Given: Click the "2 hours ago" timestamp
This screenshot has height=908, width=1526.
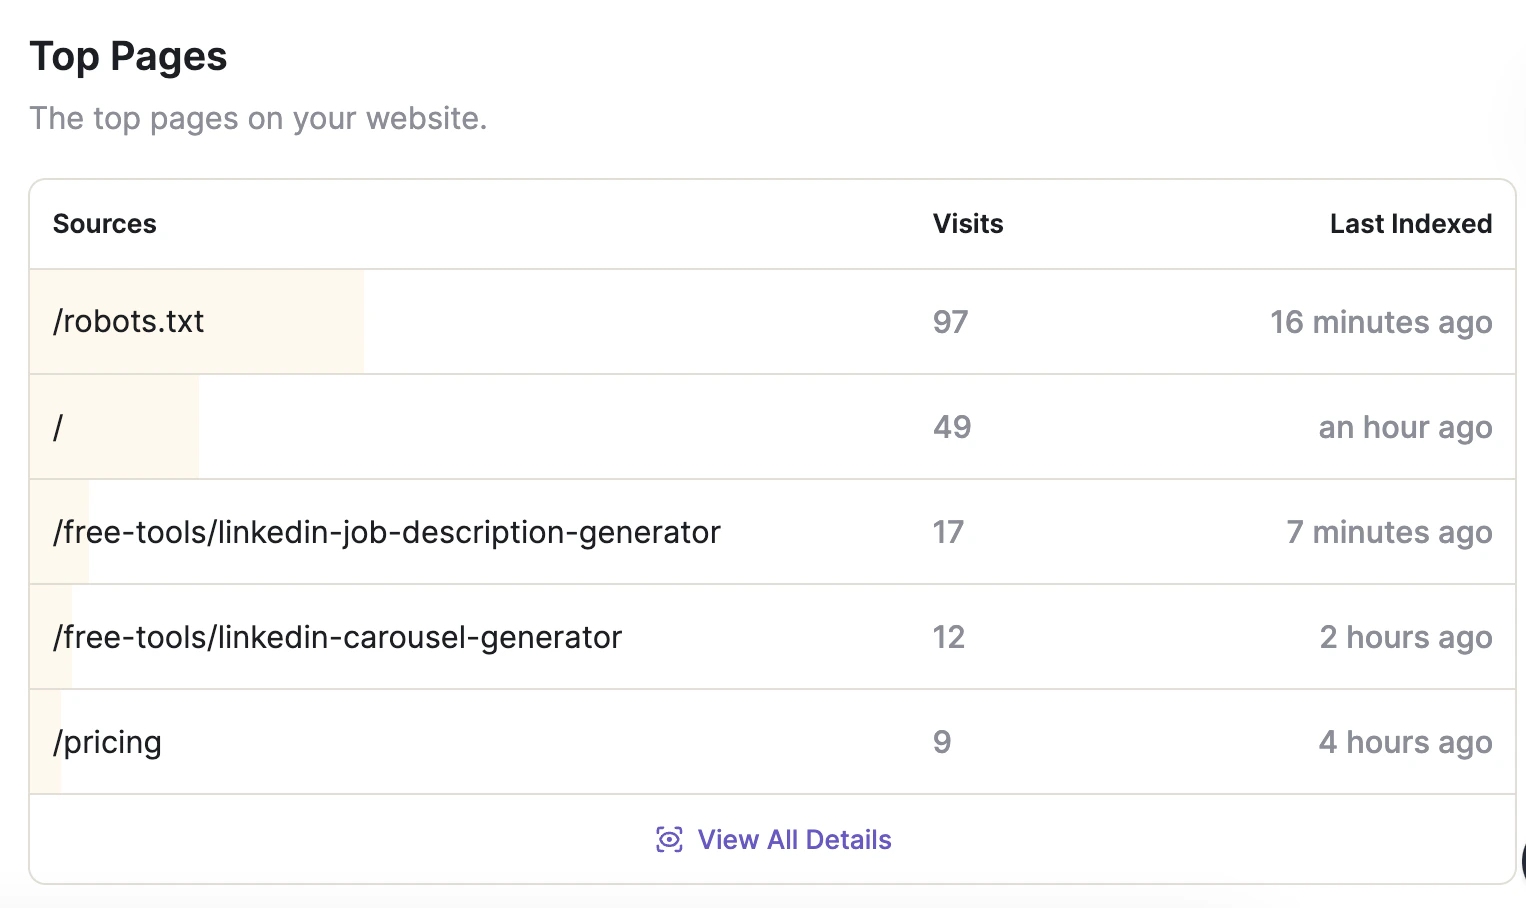Looking at the screenshot, I should [1405, 637].
